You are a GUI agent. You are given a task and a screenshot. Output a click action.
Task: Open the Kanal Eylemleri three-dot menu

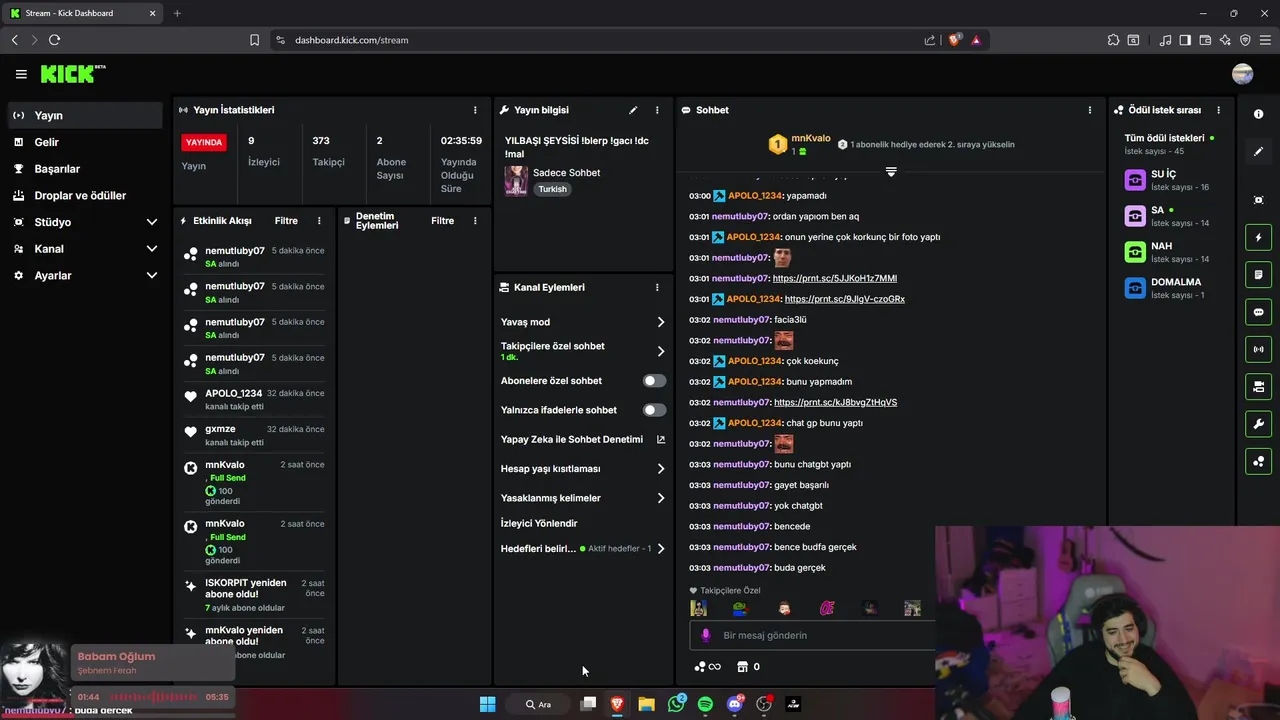657,287
